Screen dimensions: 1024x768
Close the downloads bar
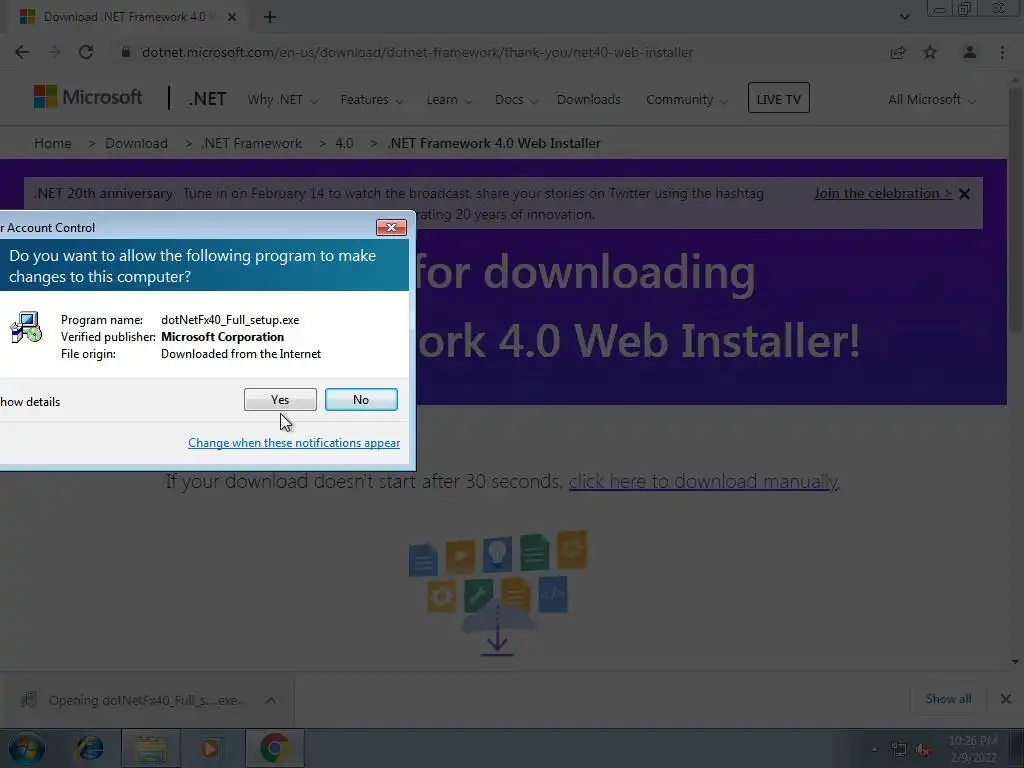[x=1006, y=699]
